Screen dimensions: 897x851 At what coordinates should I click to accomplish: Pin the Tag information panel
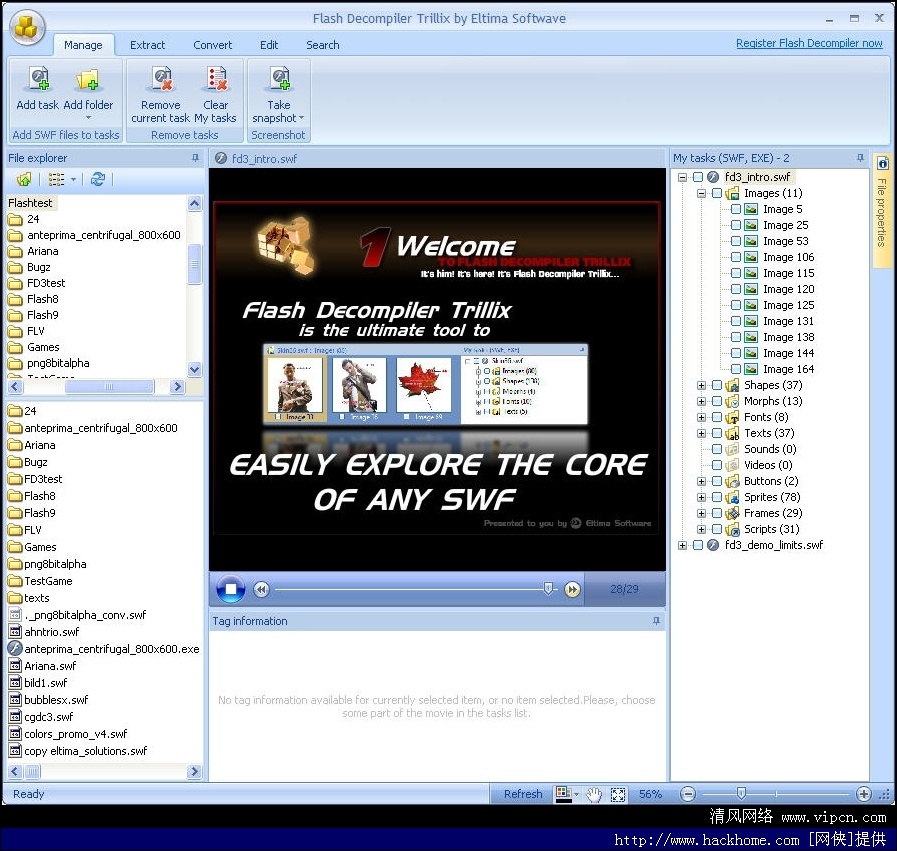656,621
